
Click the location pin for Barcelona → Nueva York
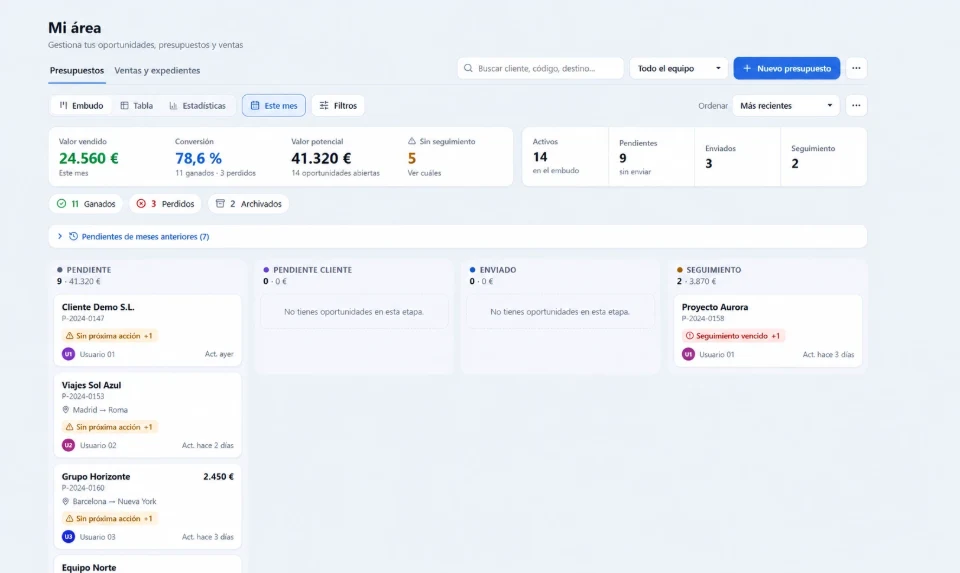pos(66,501)
